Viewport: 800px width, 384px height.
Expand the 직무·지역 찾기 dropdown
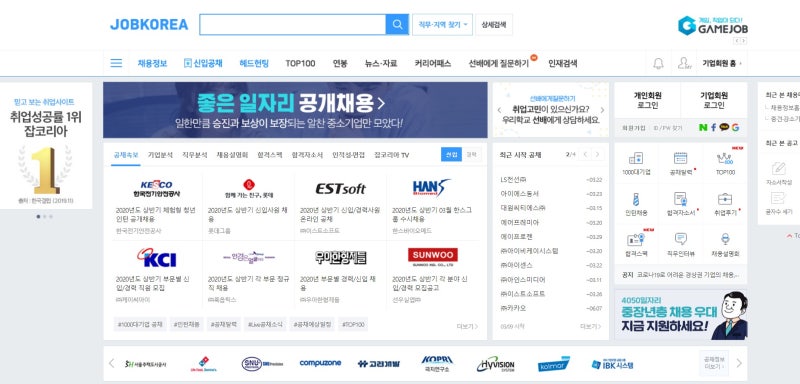pos(442,24)
